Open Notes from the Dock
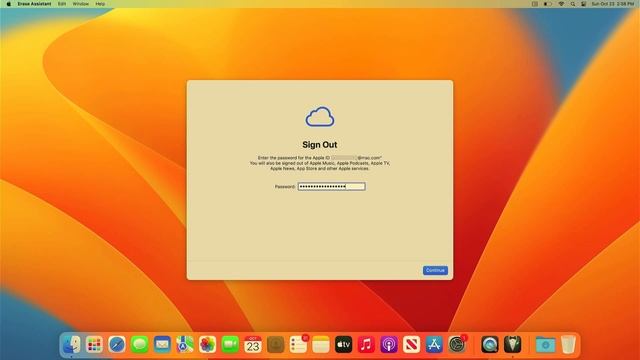Viewport: 640px width, 360px height. (321, 344)
